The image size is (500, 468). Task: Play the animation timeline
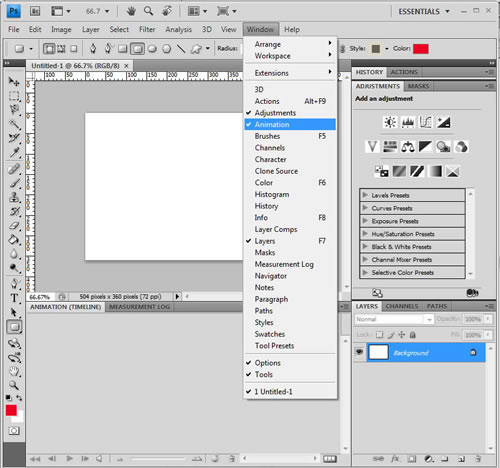click(x=69, y=459)
